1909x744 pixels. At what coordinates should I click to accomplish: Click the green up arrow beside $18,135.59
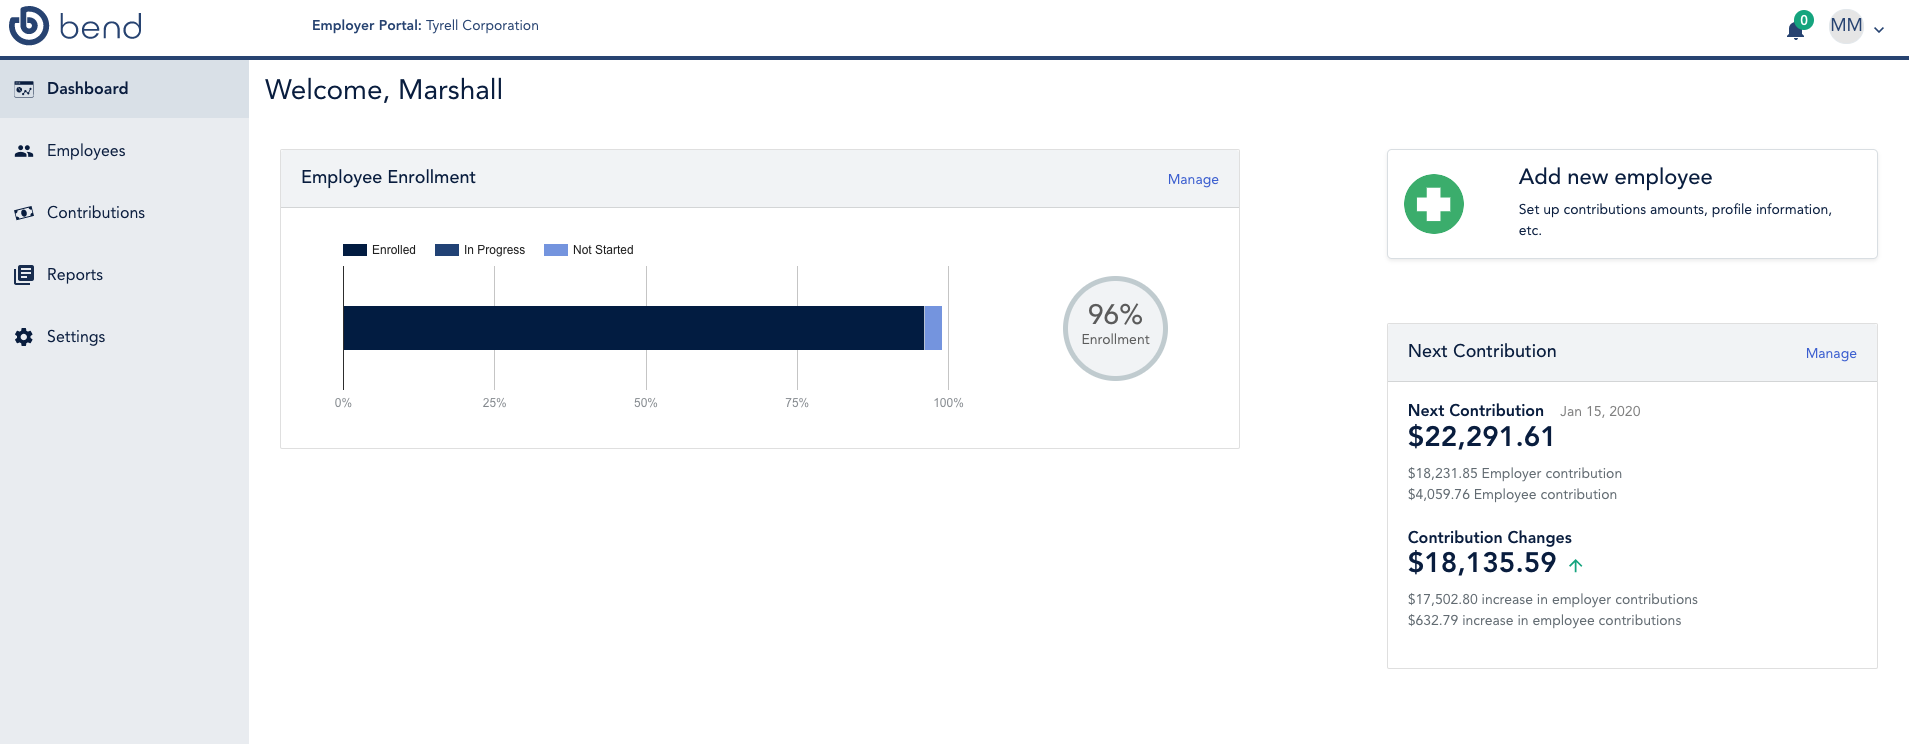pyautogui.click(x=1576, y=565)
